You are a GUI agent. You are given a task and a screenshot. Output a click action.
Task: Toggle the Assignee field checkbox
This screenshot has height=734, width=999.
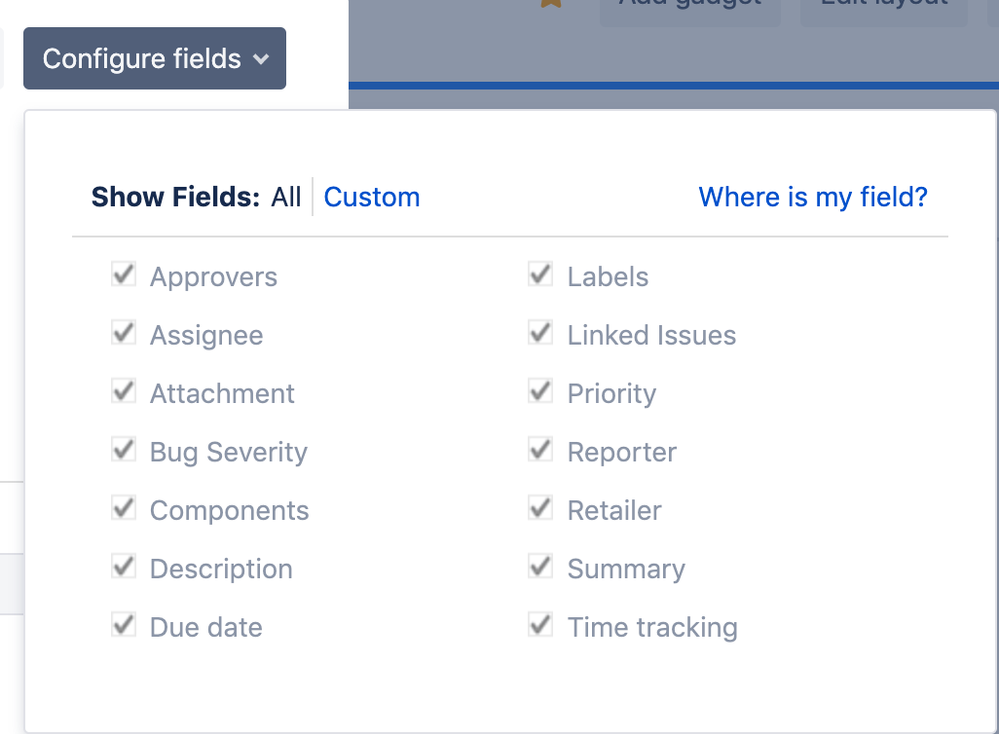point(124,333)
